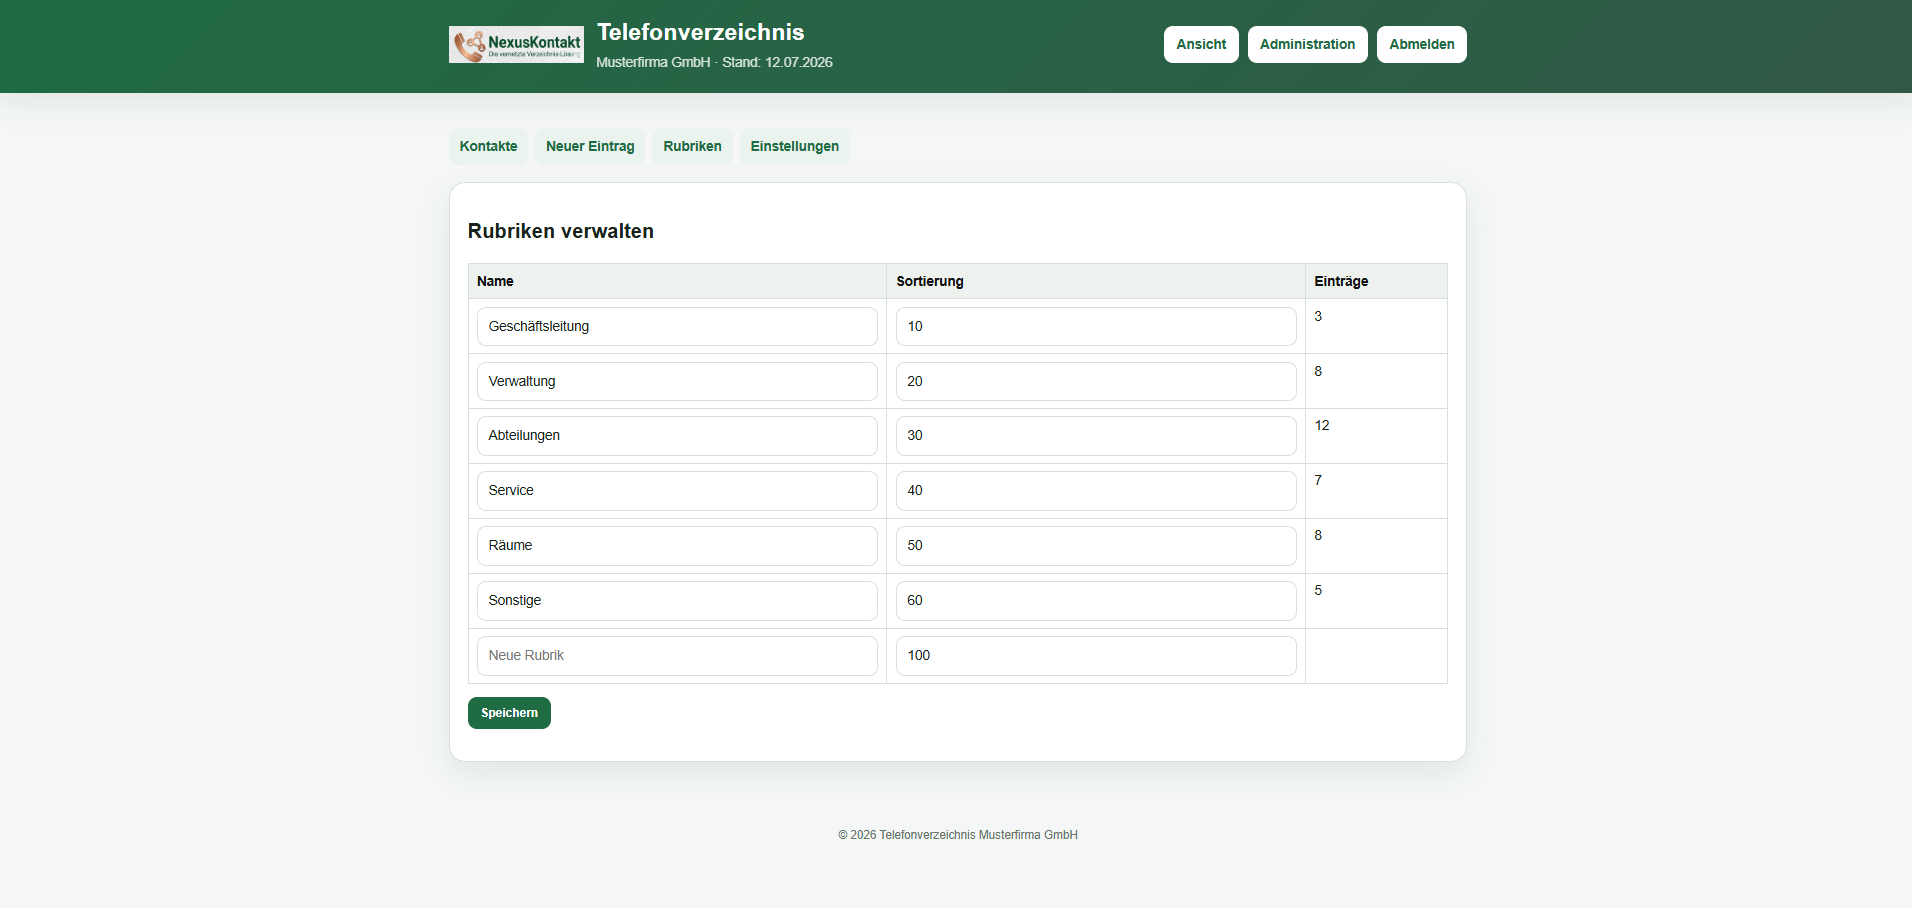Viewport: 1912px width, 908px height.
Task: Focus the Service name field
Action: [x=677, y=491]
